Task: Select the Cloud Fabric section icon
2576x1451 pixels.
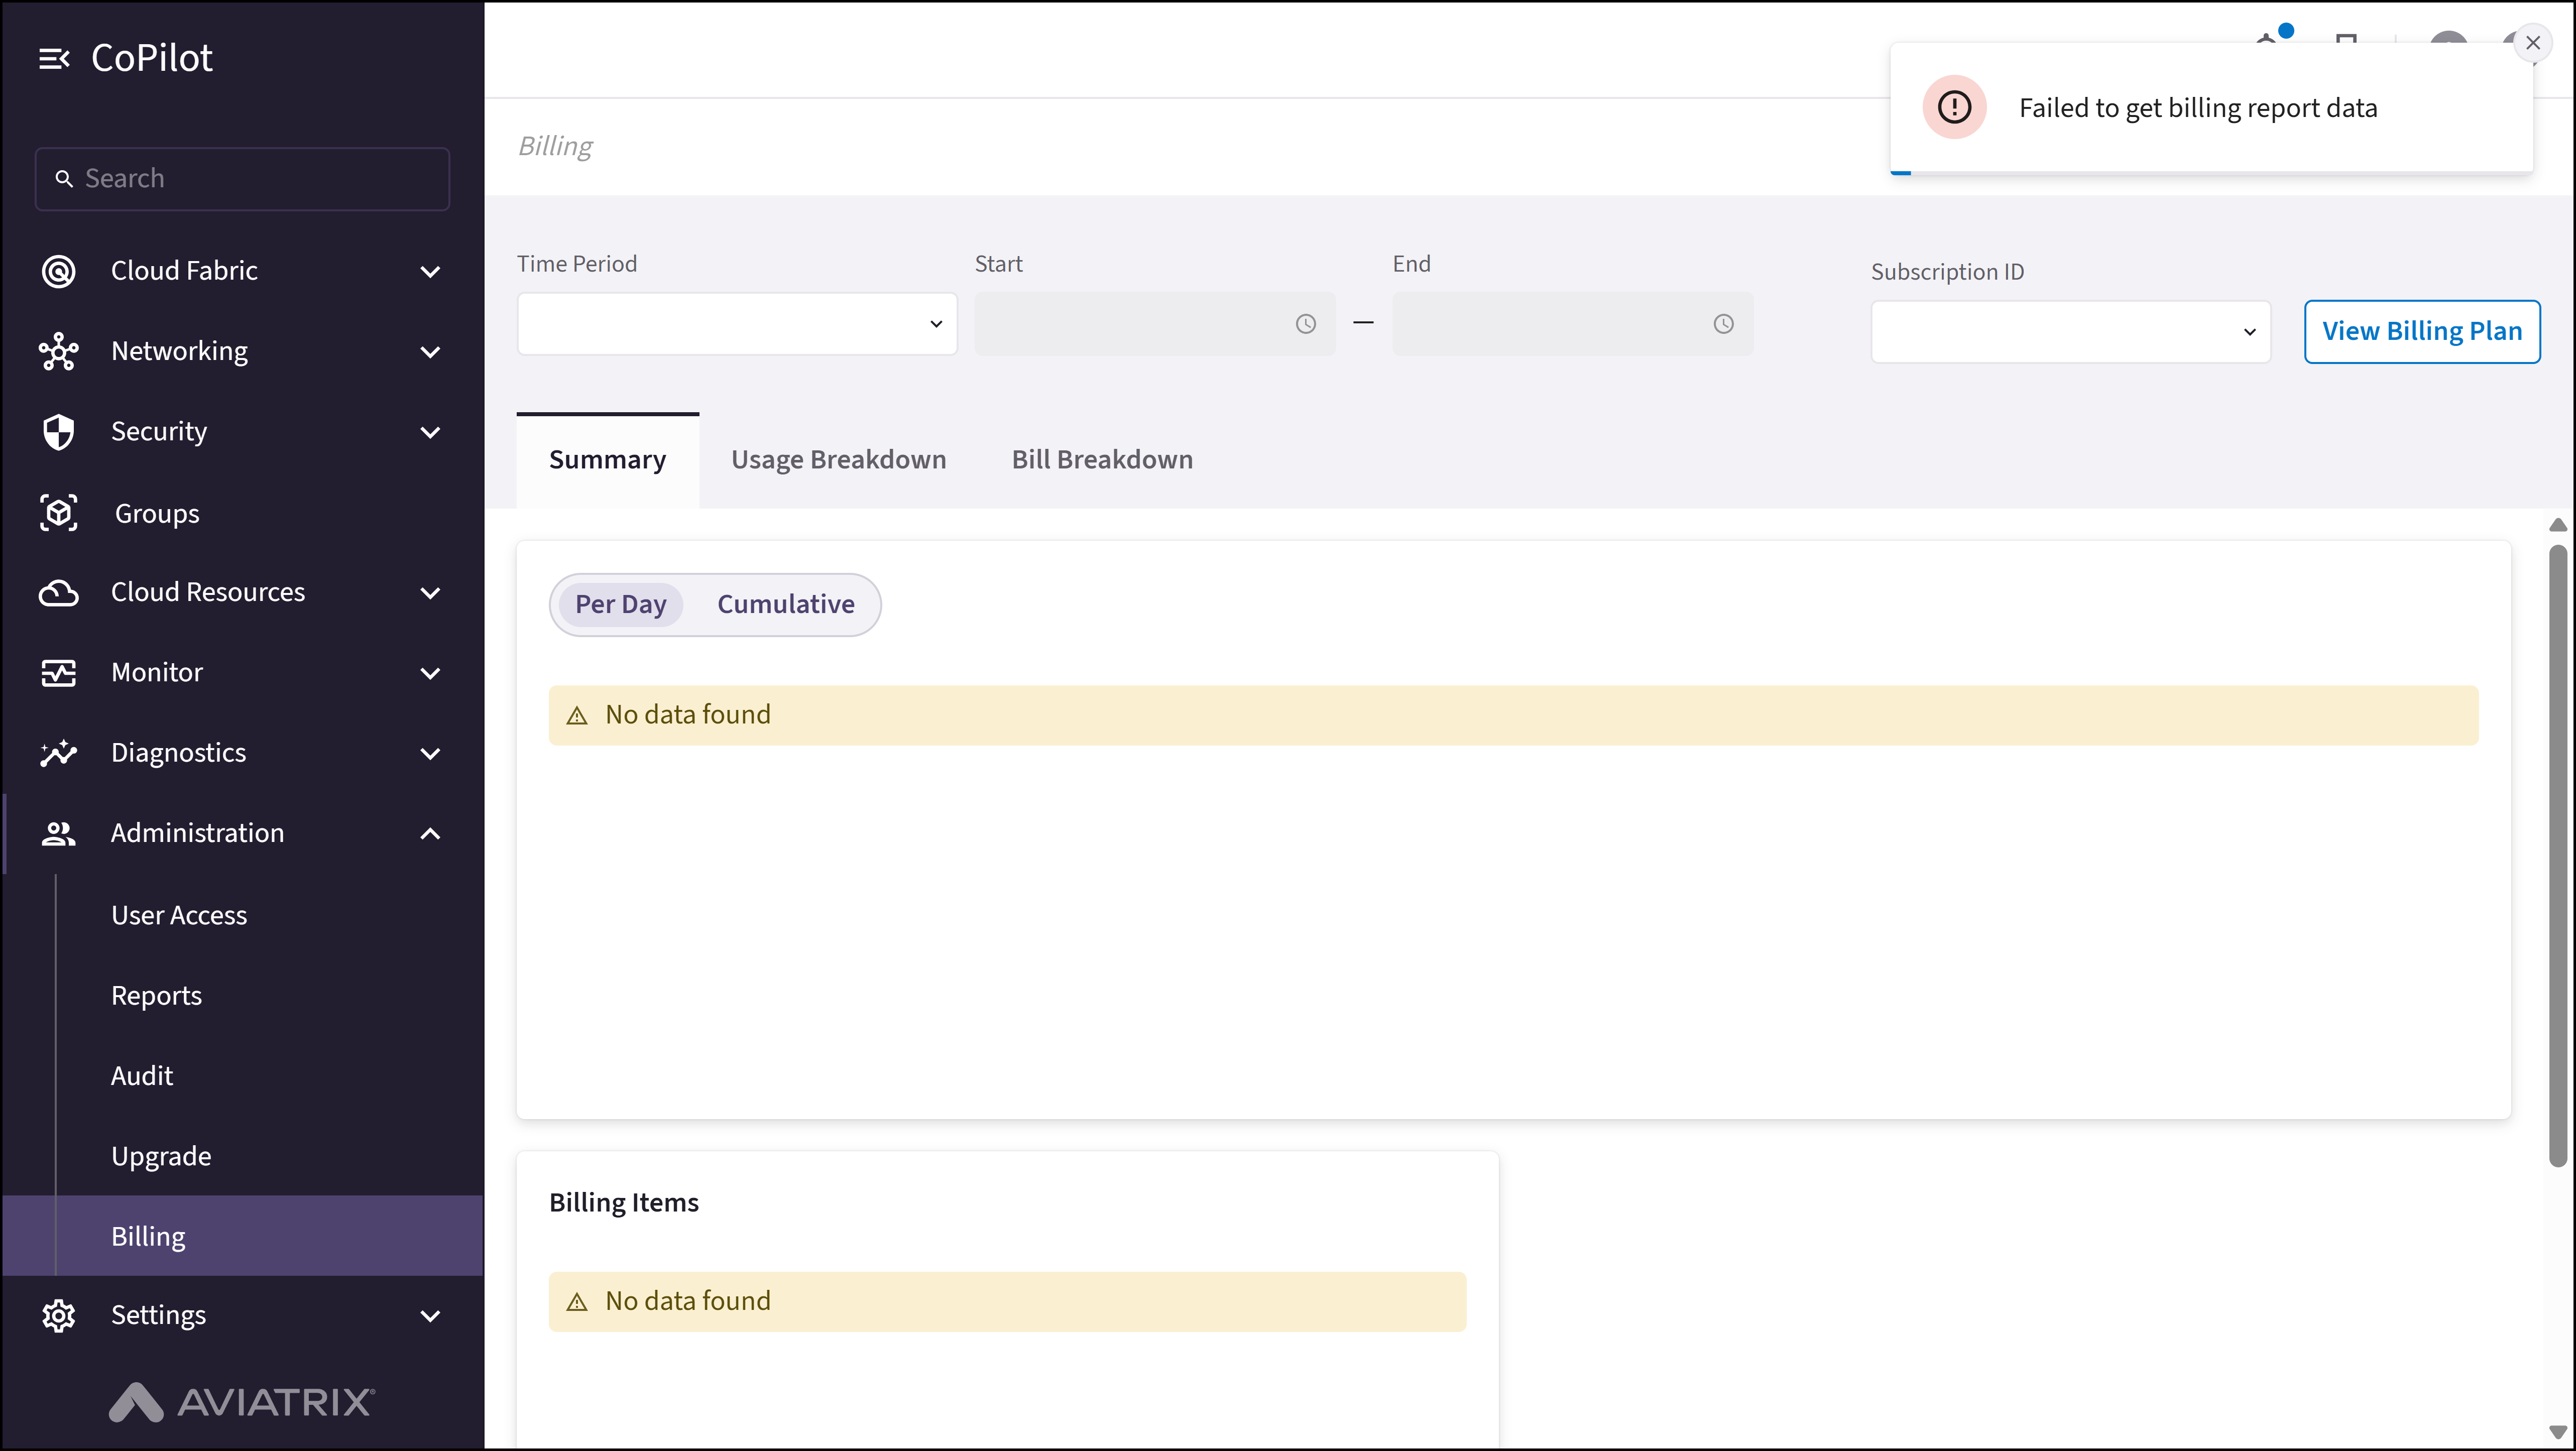Action: (58, 270)
